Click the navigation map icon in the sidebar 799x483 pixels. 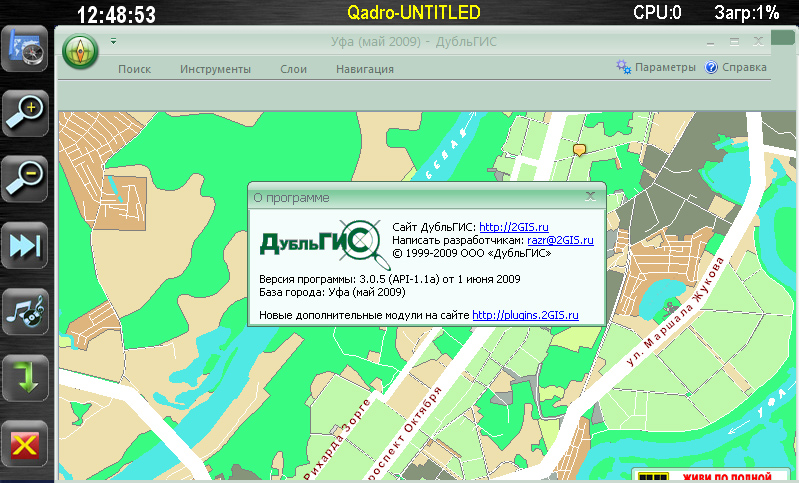(x=24, y=50)
